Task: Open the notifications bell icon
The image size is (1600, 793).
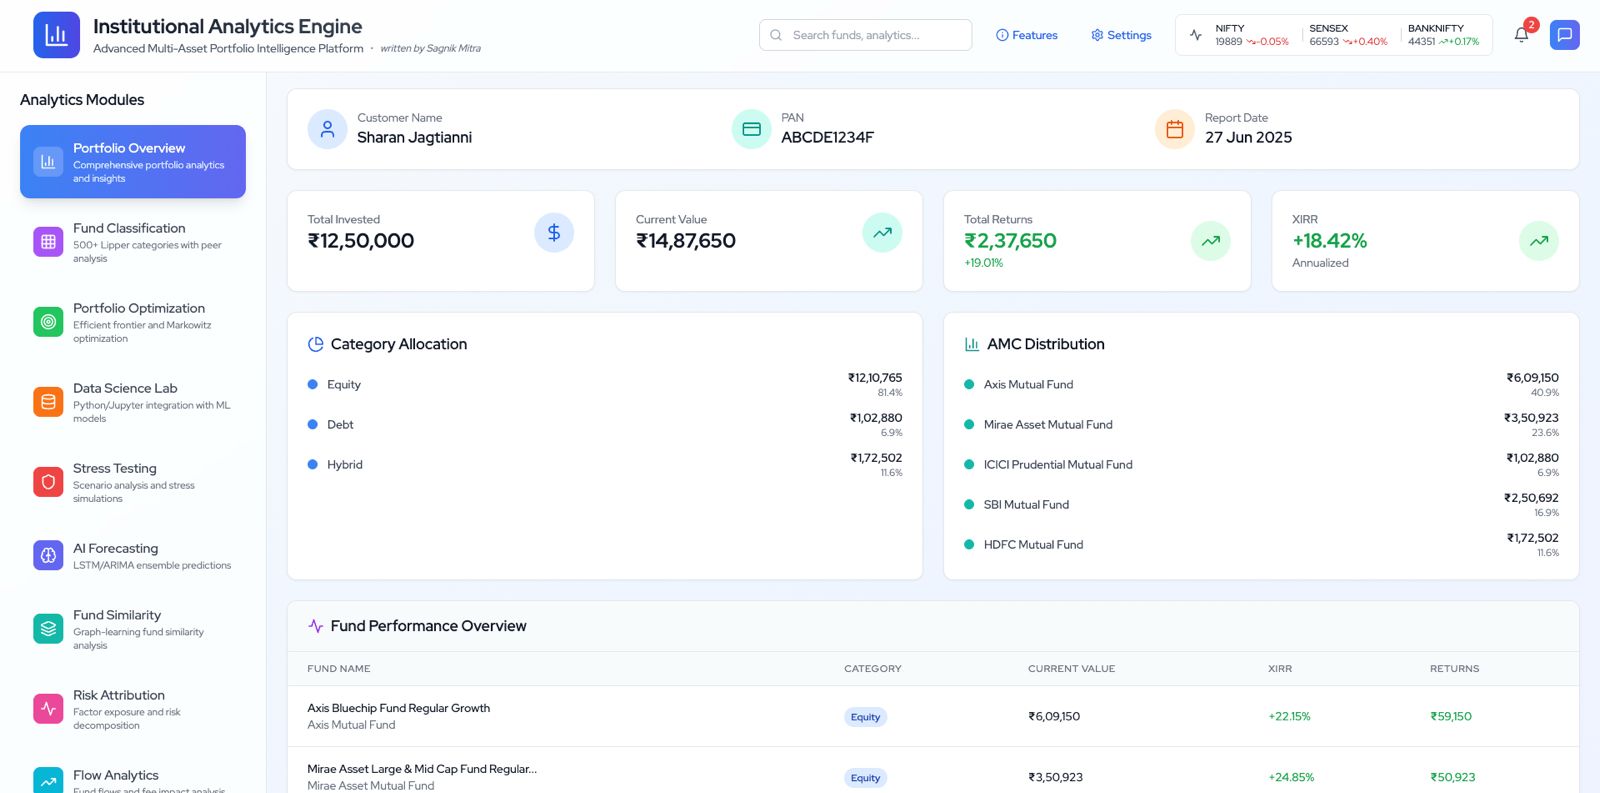Action: pos(1521,35)
